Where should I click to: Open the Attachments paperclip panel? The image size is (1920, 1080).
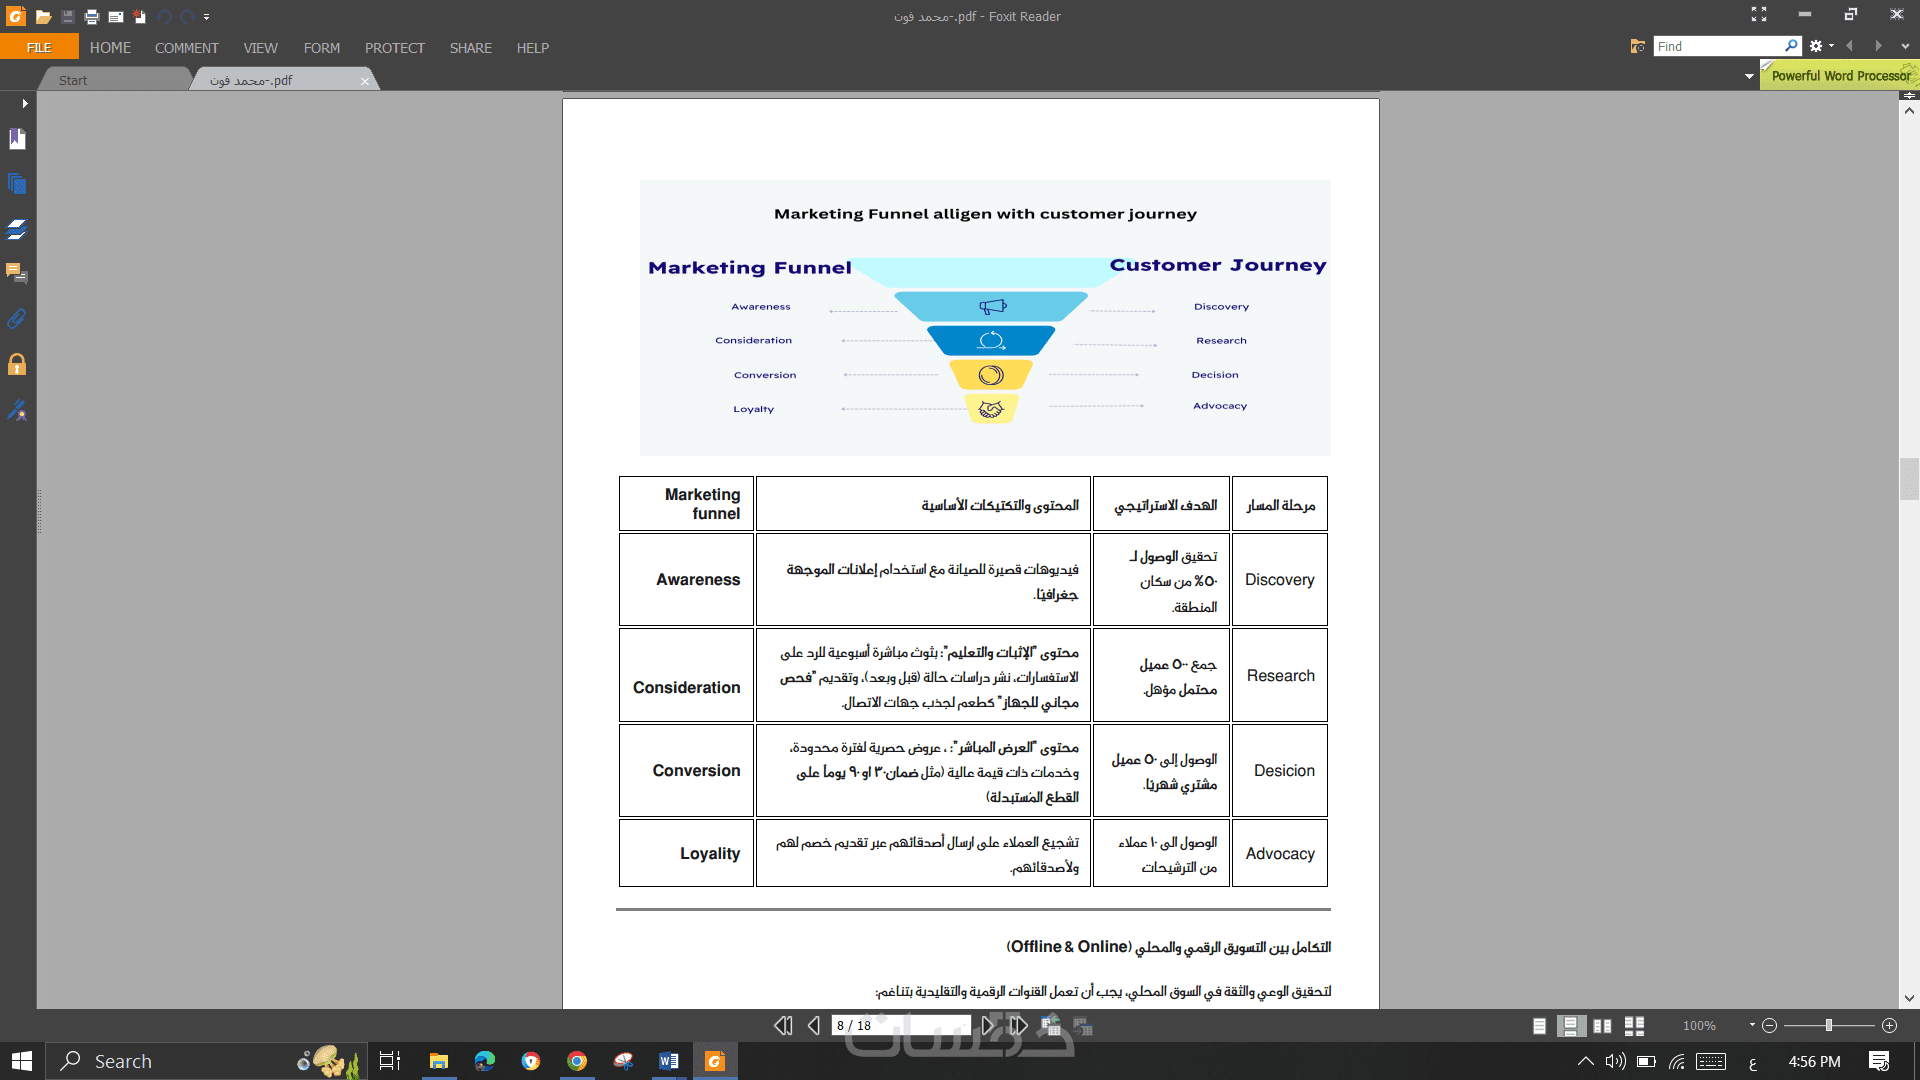(x=17, y=319)
